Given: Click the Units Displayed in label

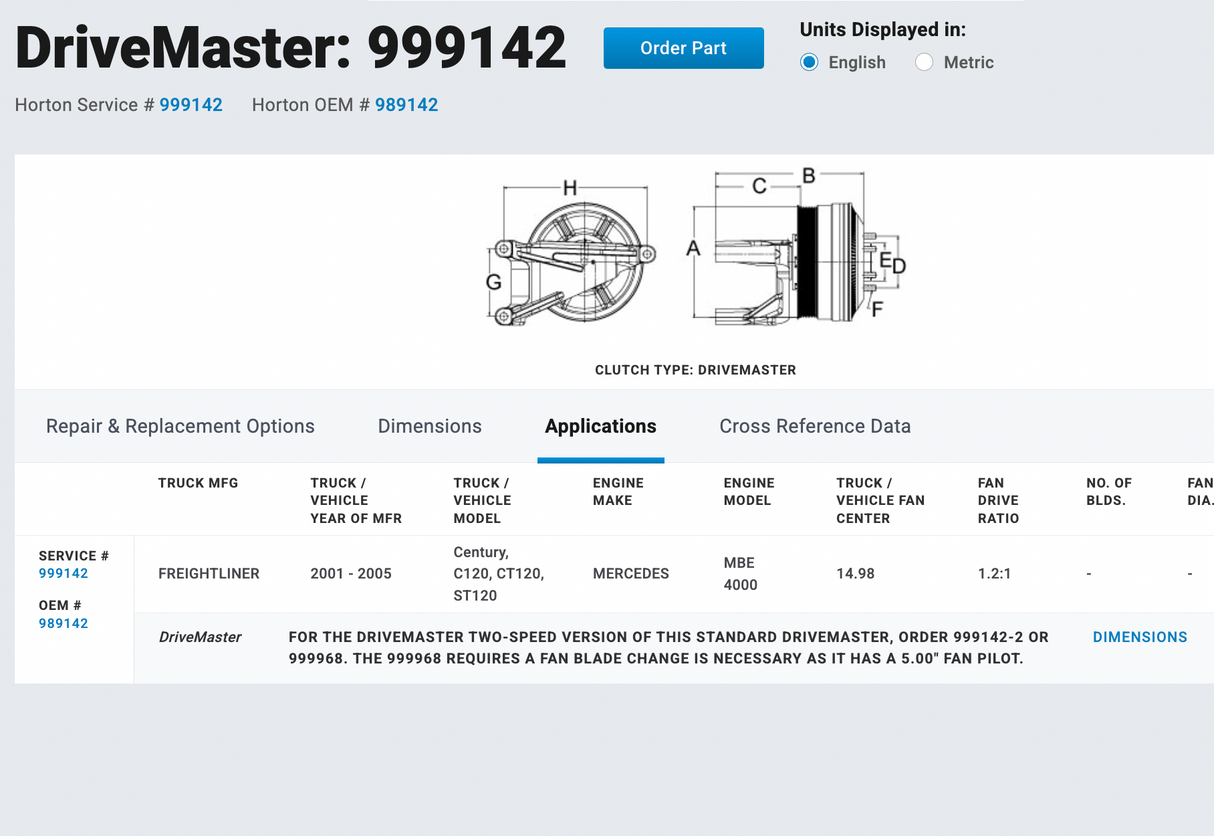Looking at the screenshot, I should pos(883,29).
